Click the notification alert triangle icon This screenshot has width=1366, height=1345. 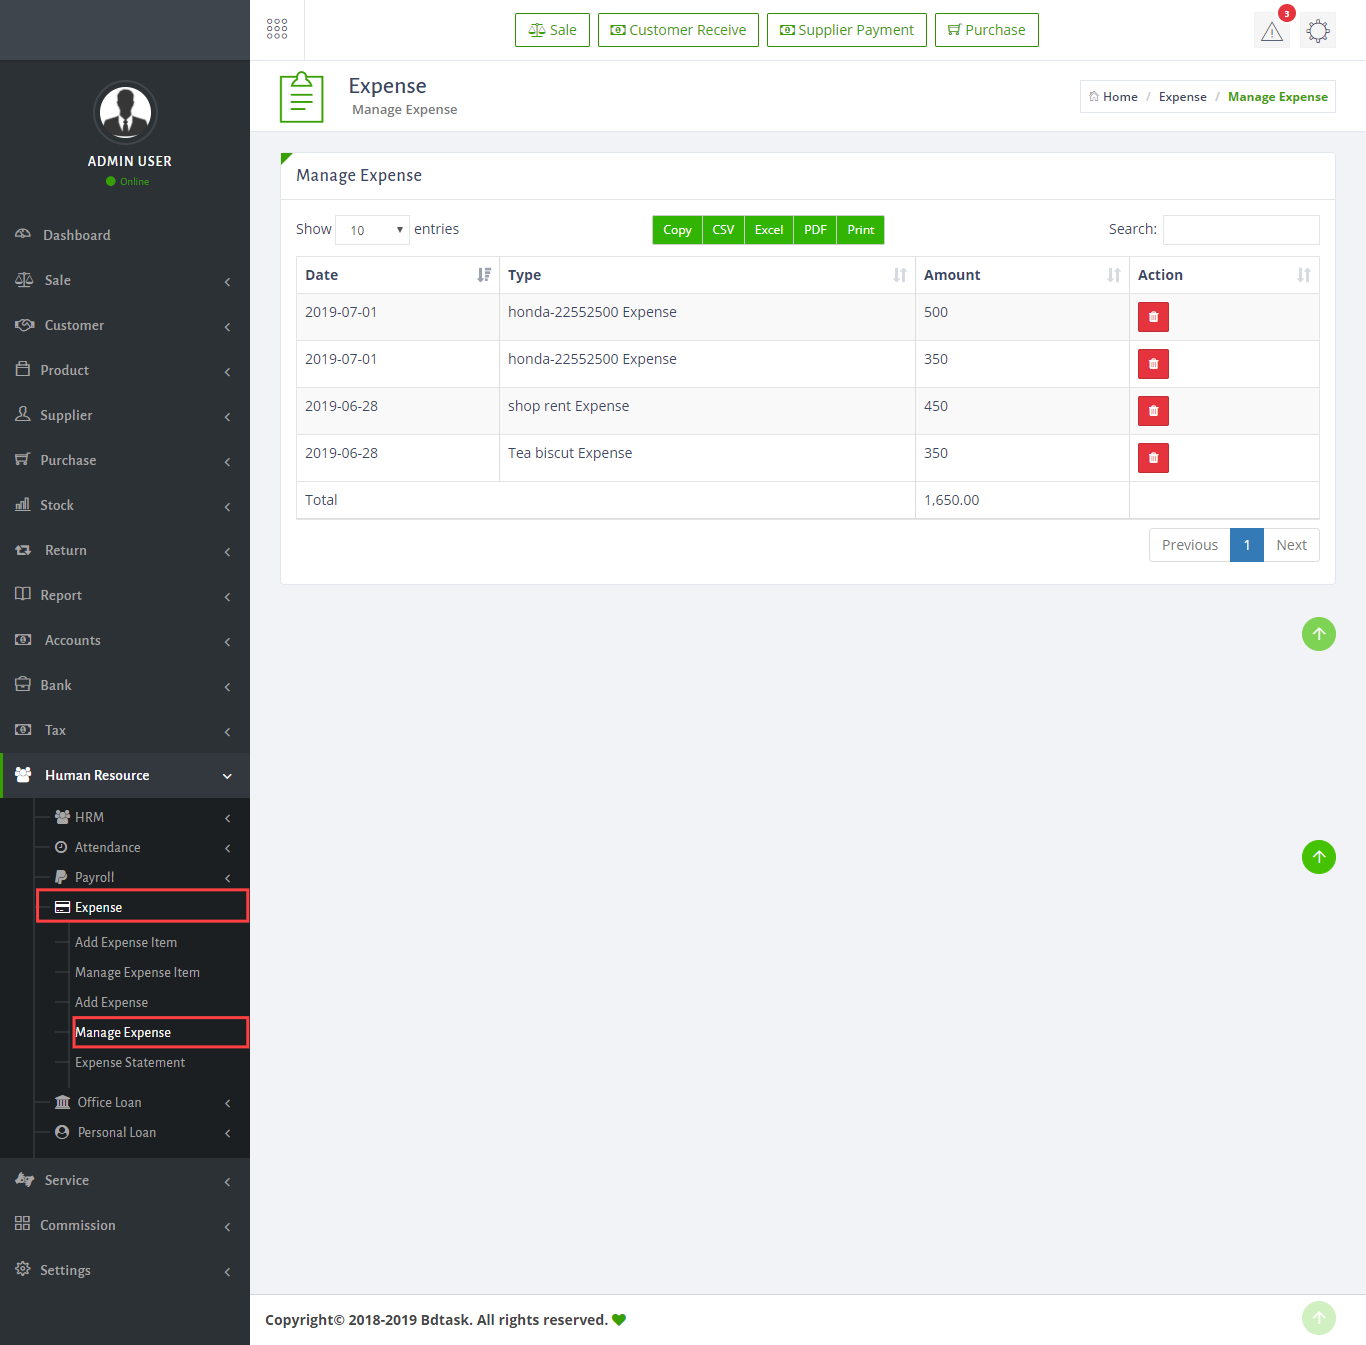click(x=1271, y=31)
